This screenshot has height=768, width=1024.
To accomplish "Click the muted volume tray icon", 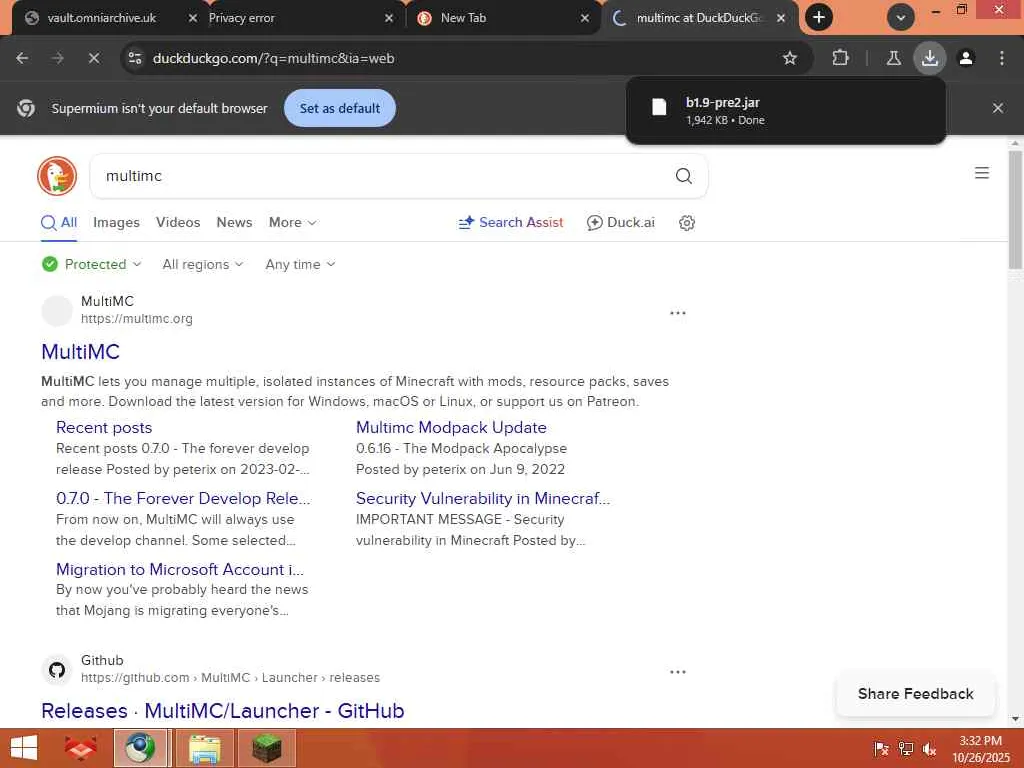I will click(x=929, y=749).
